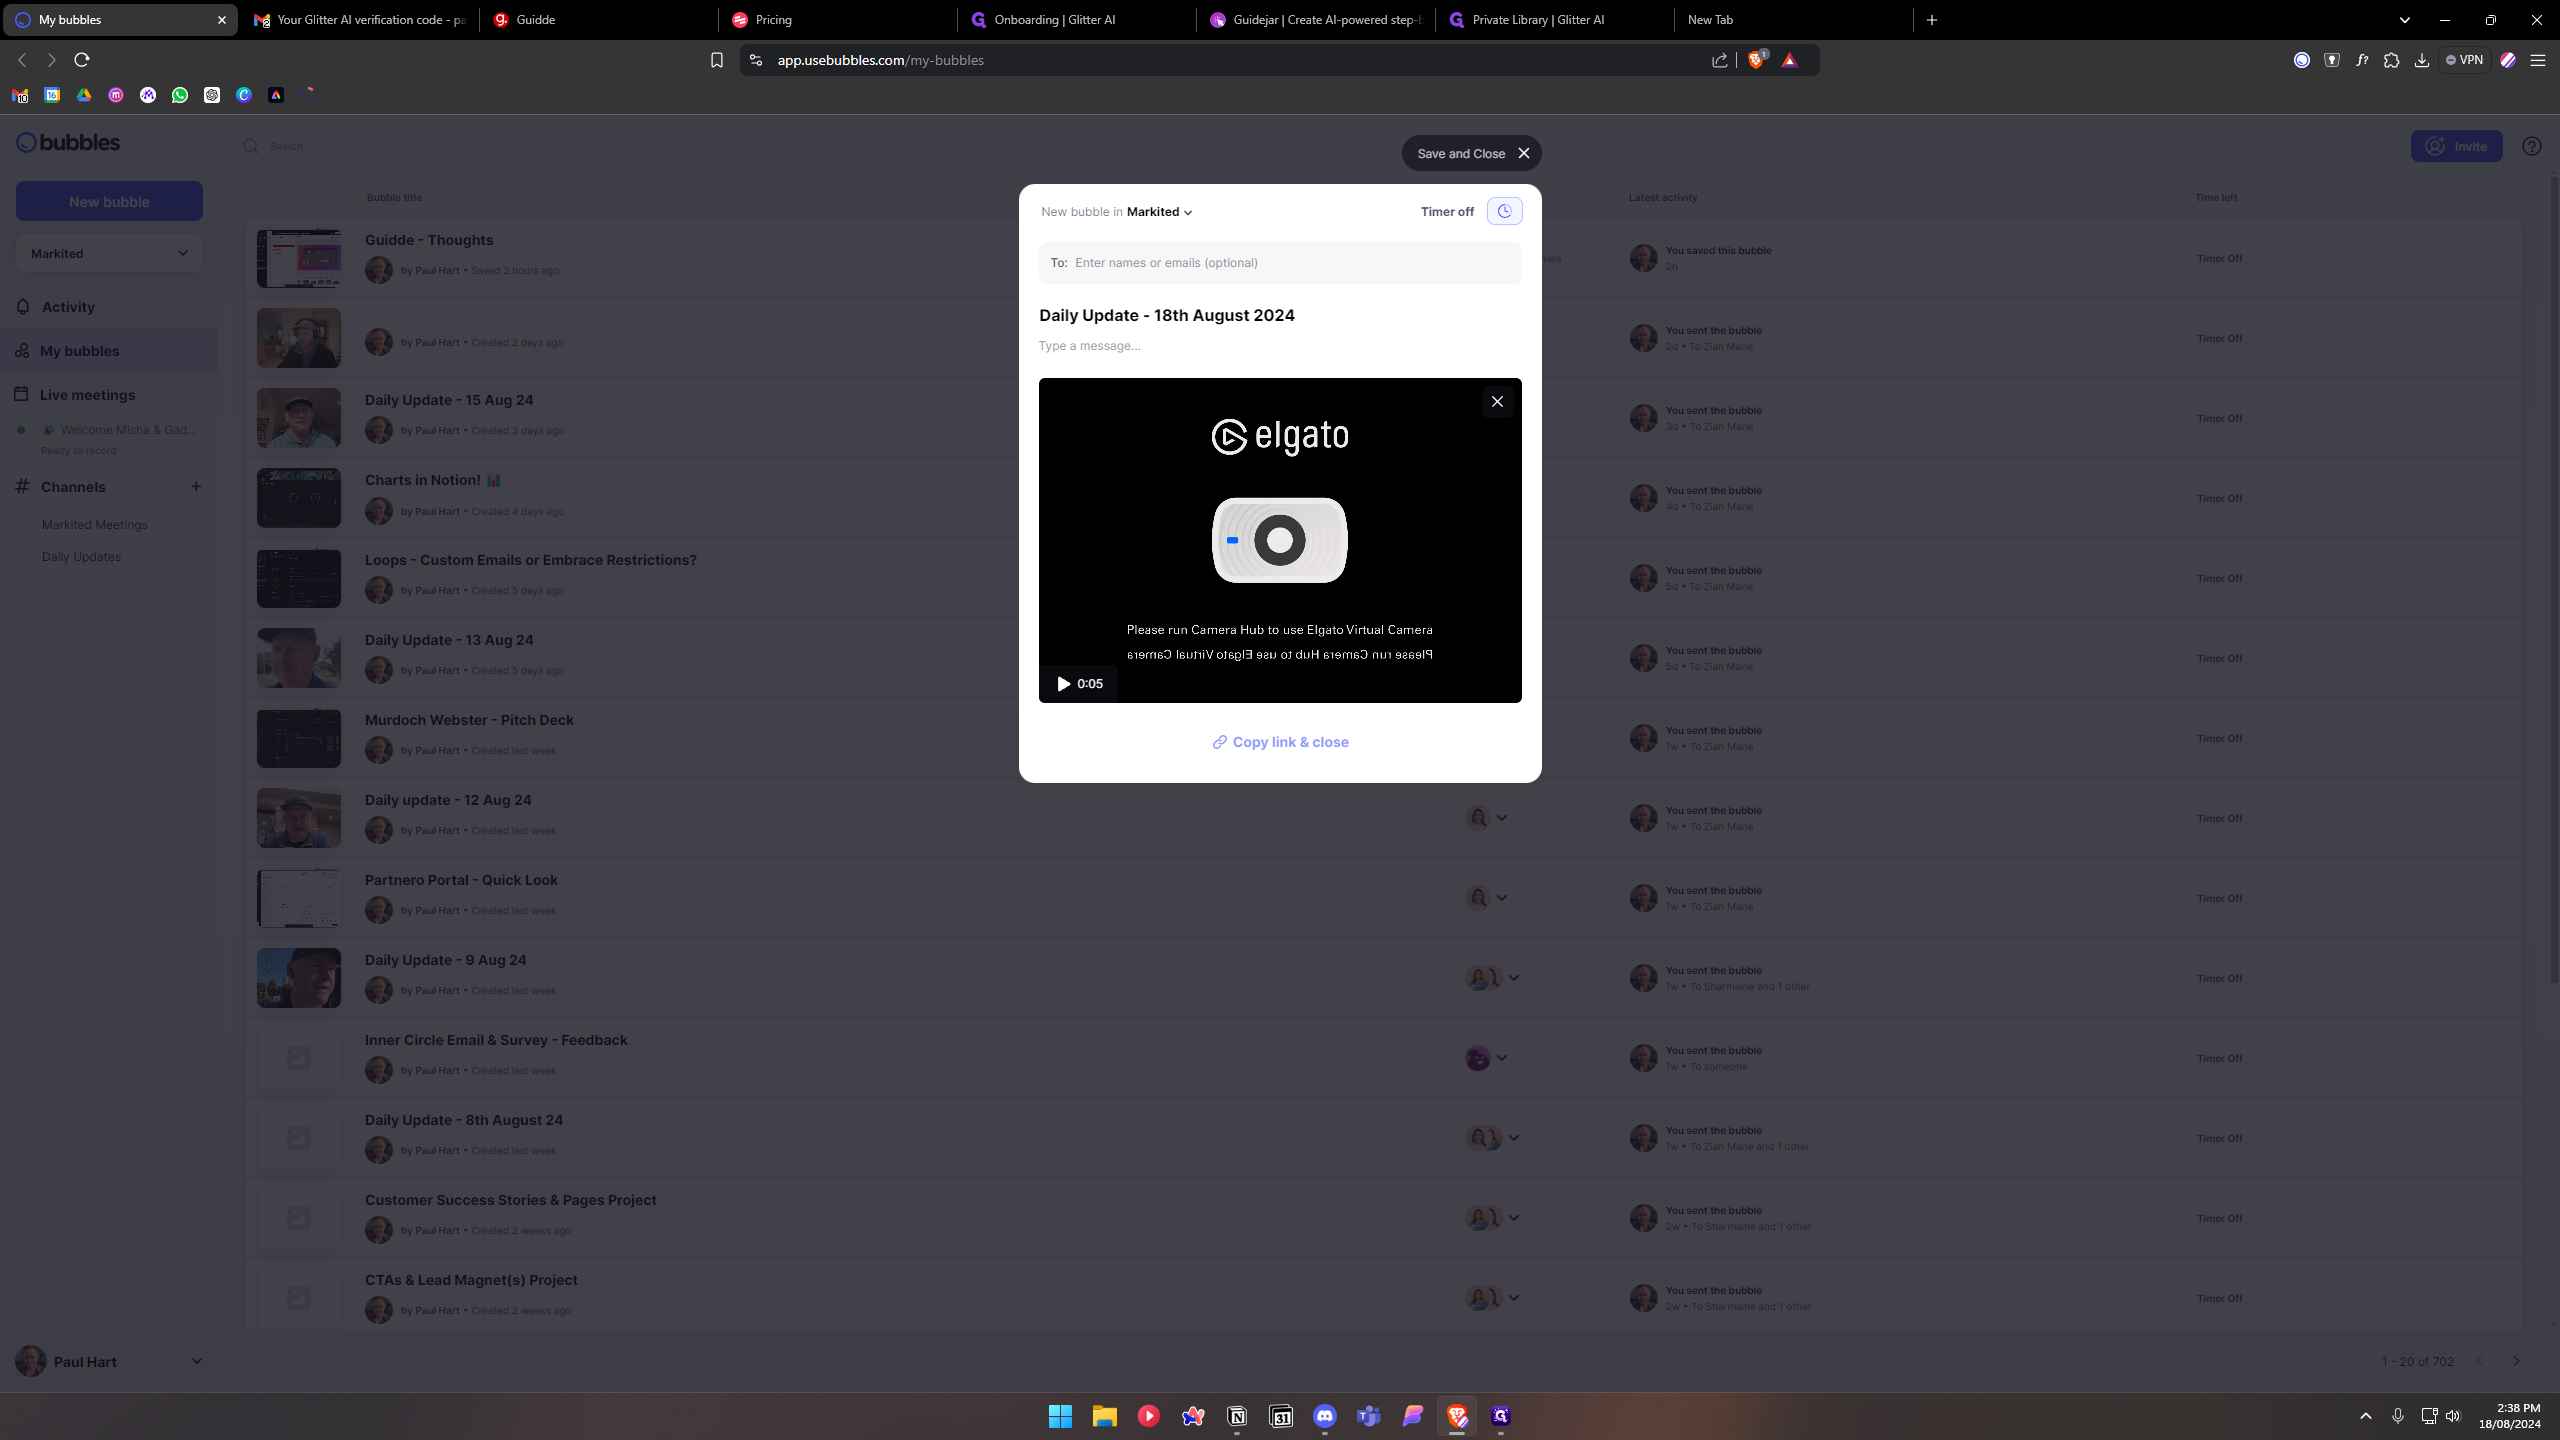Expand recipients for Daily update - 12 Aug 24
This screenshot has width=2560, height=1440.
(x=1502, y=818)
